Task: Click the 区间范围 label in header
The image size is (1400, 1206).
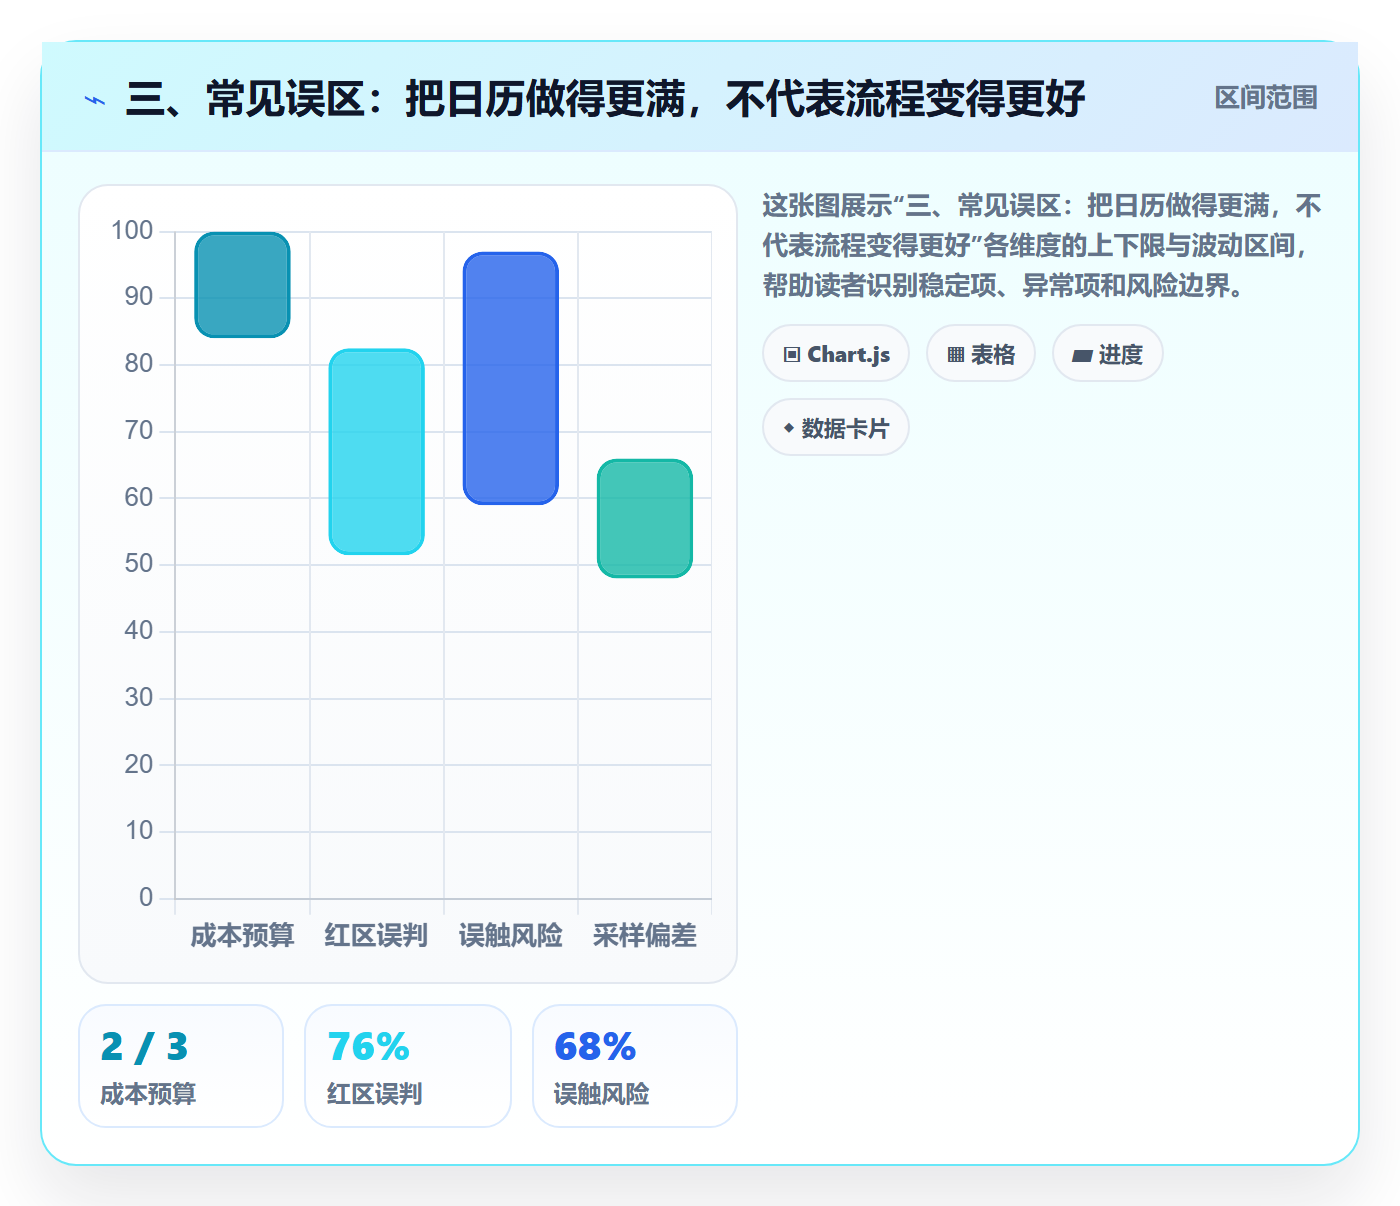Action: (x=1266, y=98)
